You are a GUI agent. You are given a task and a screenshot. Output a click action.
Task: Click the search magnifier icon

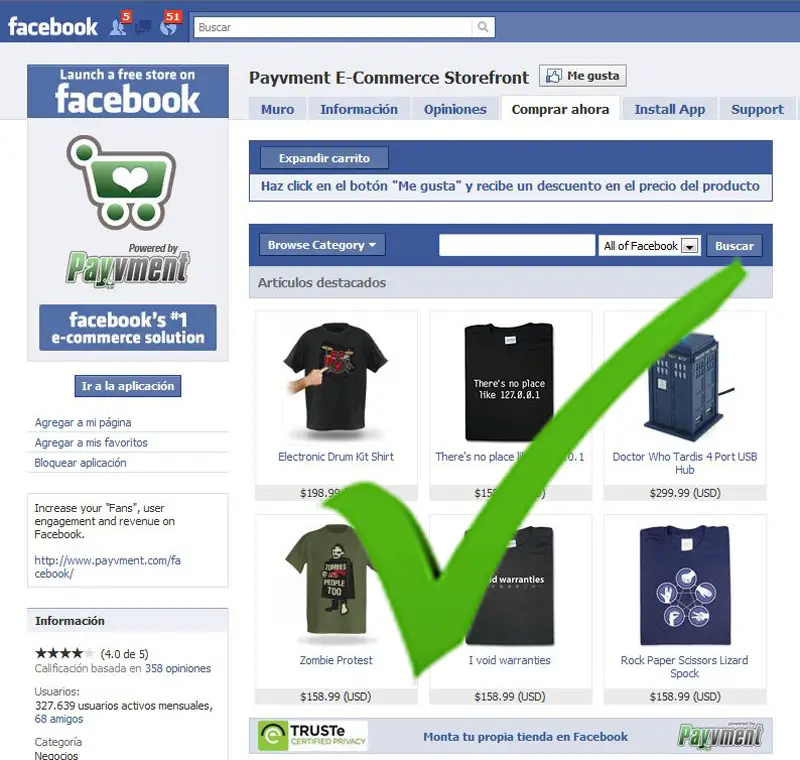click(x=483, y=27)
